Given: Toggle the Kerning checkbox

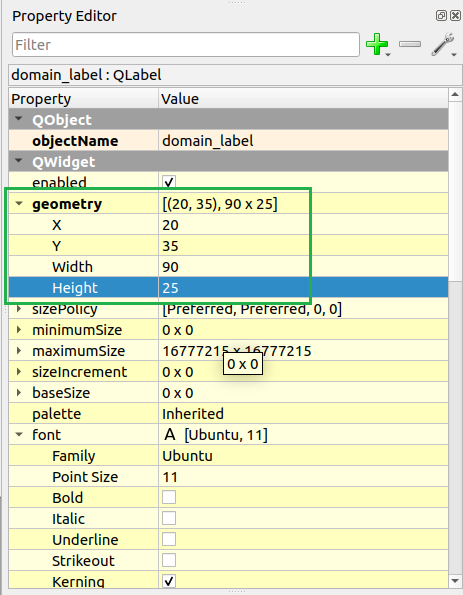Looking at the screenshot, I should click(x=169, y=581).
